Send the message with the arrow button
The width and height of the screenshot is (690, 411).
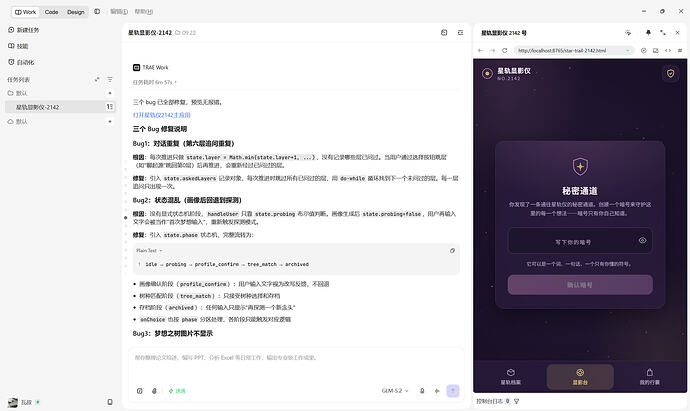453,391
